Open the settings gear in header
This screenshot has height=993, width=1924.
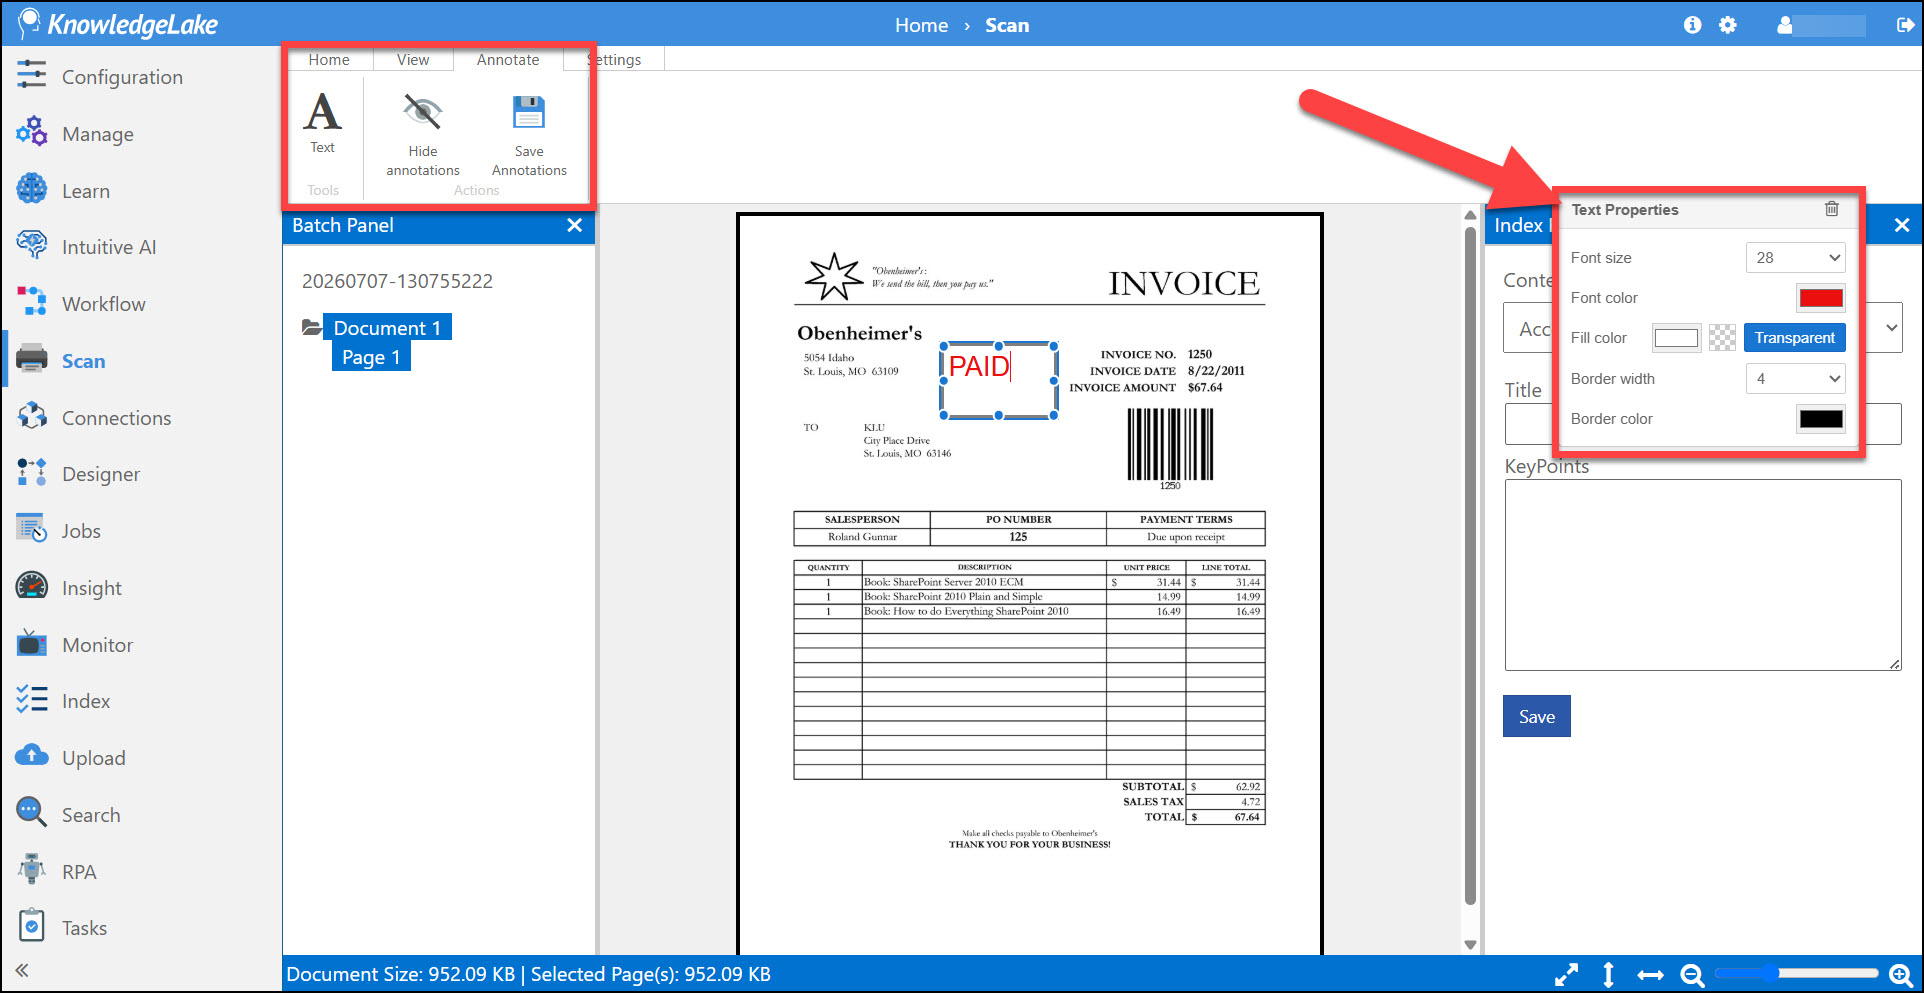1728,25
